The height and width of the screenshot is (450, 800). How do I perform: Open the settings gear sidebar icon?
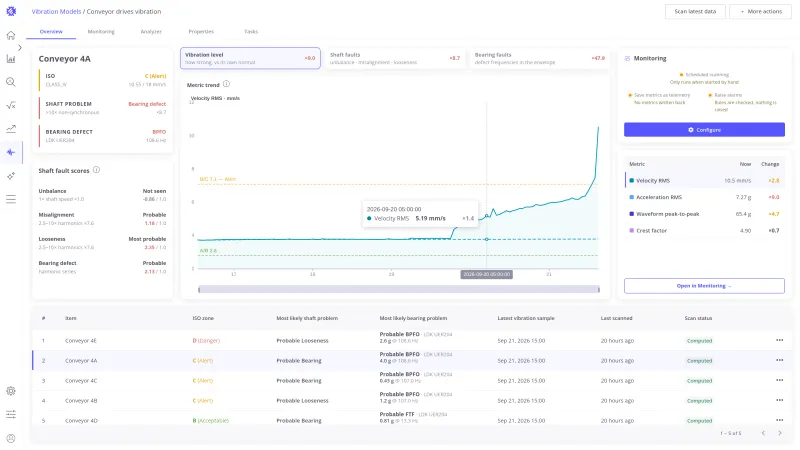(11, 391)
